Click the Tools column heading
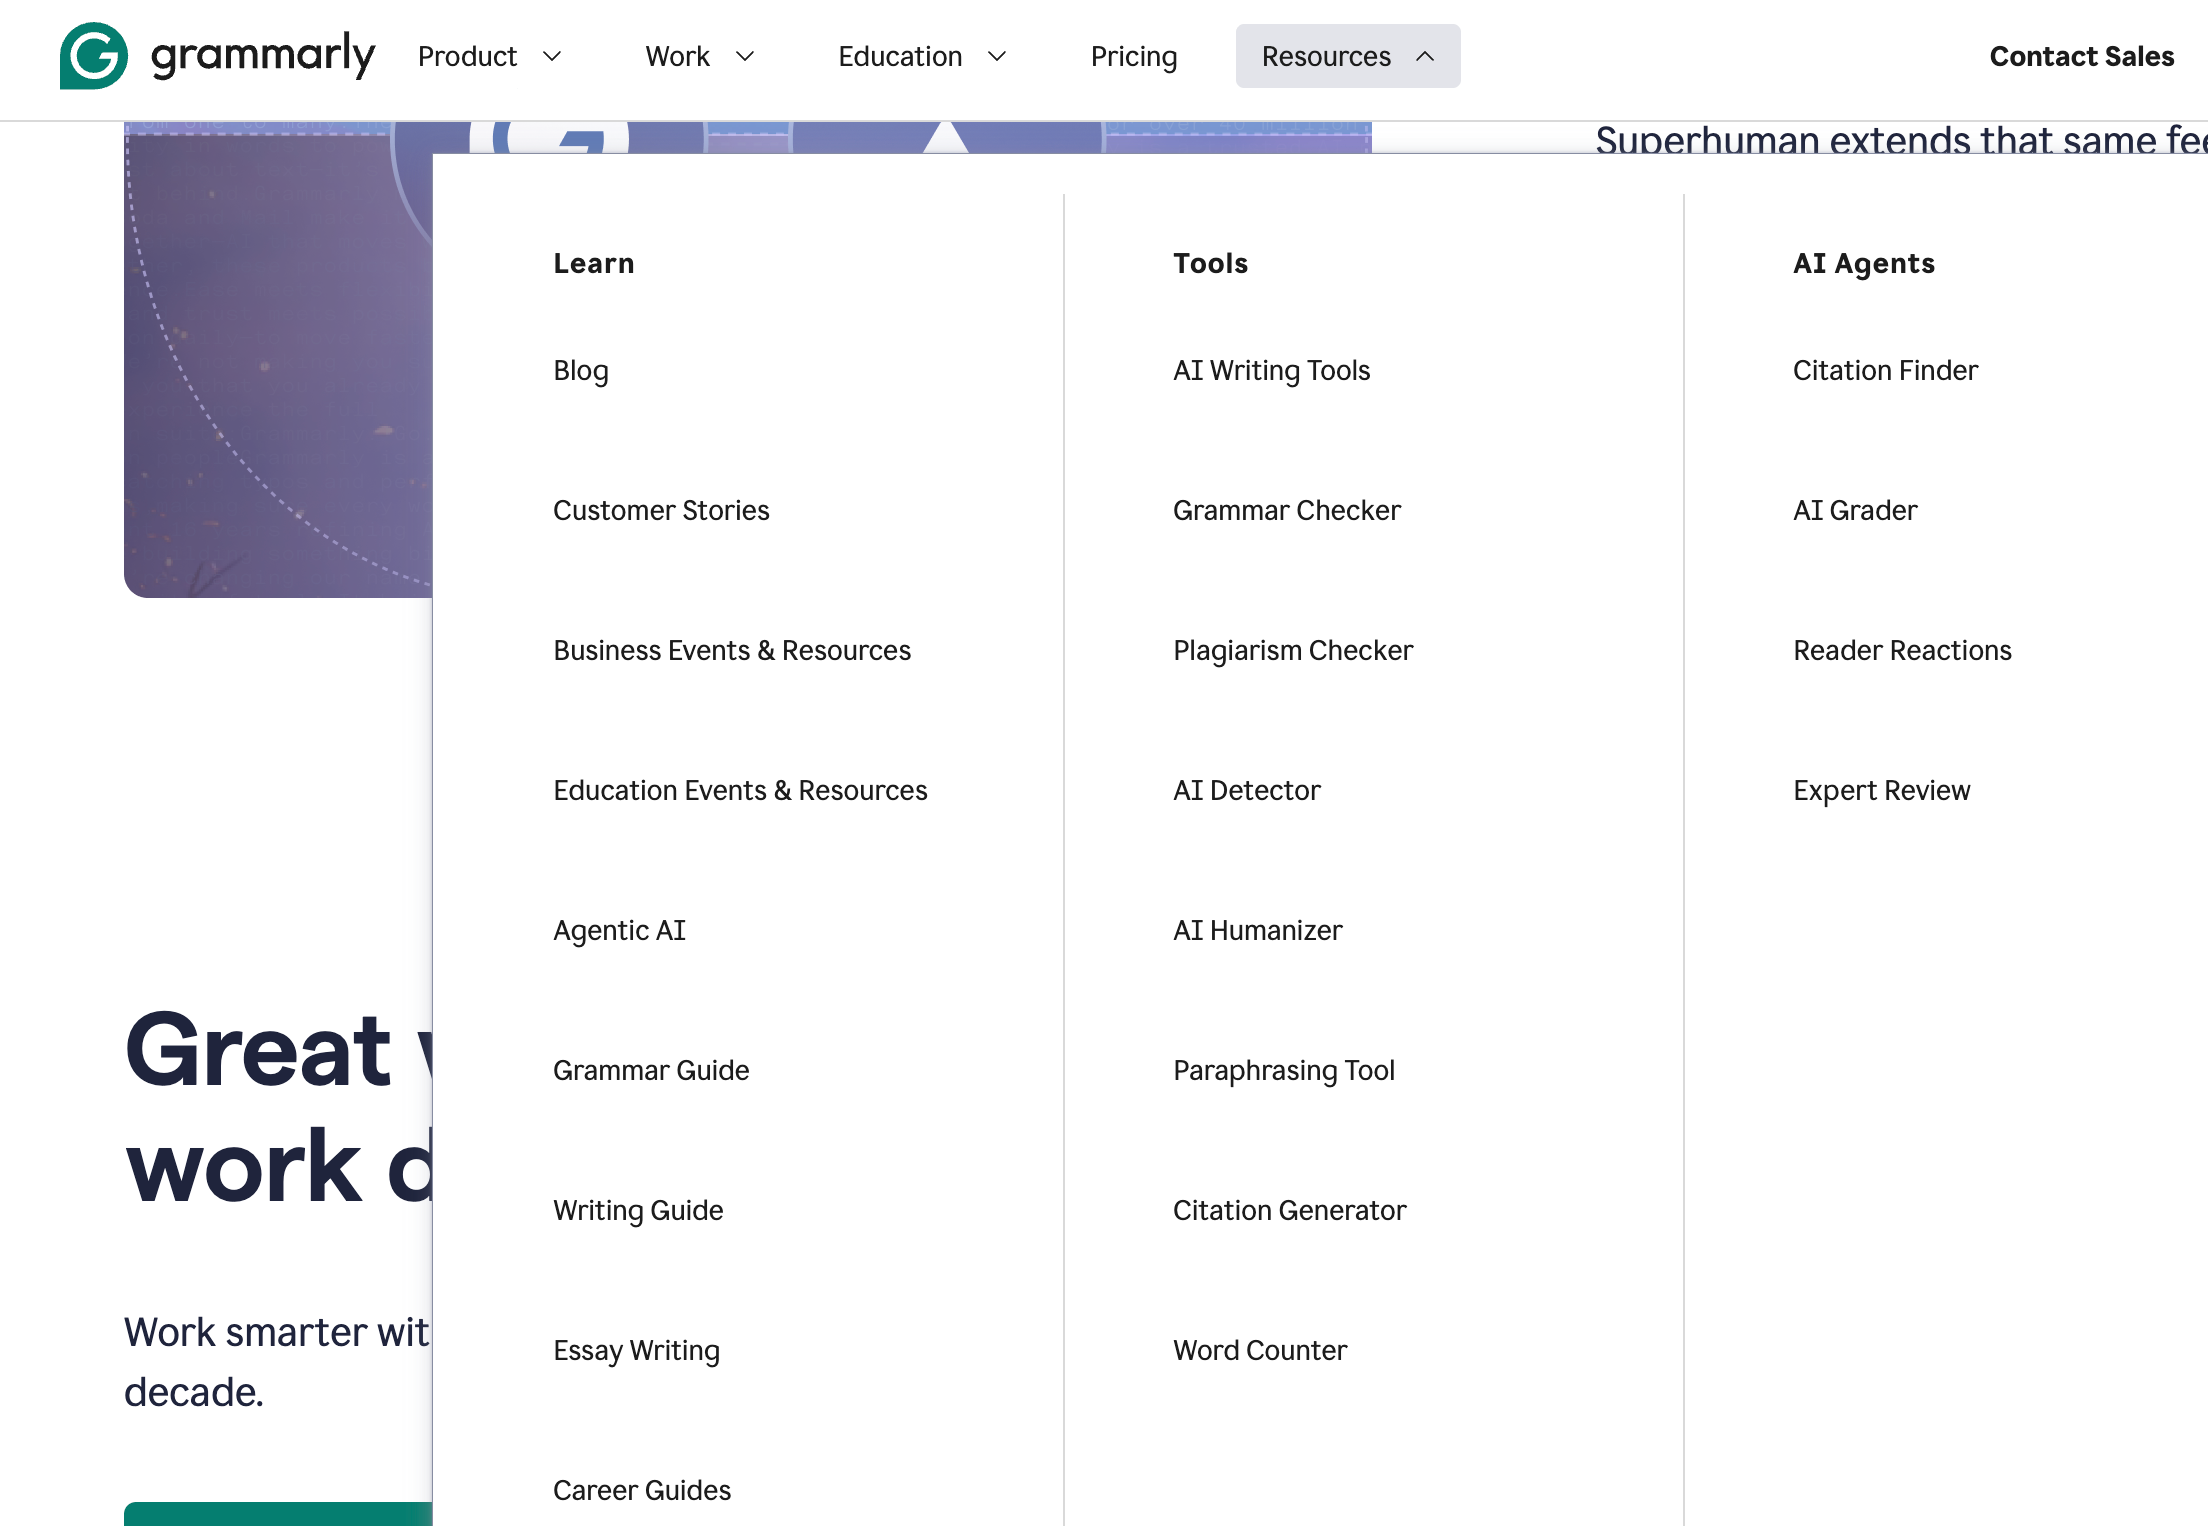 click(1210, 263)
